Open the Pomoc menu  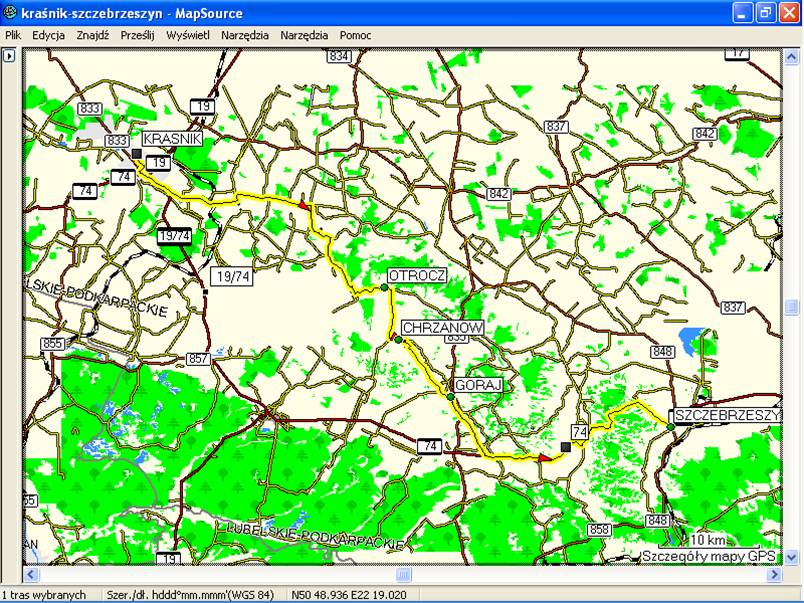355,35
